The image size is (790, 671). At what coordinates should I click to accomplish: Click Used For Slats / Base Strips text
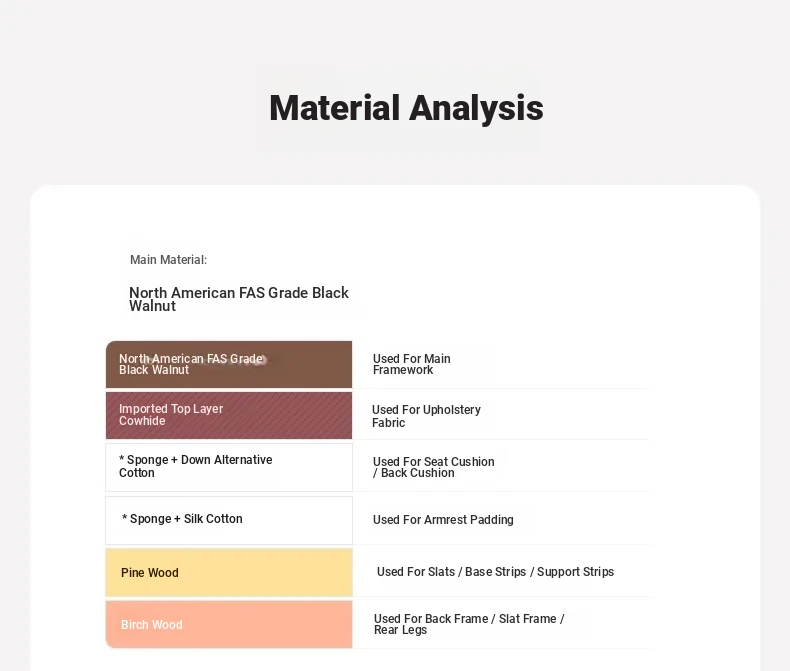[x=495, y=572]
